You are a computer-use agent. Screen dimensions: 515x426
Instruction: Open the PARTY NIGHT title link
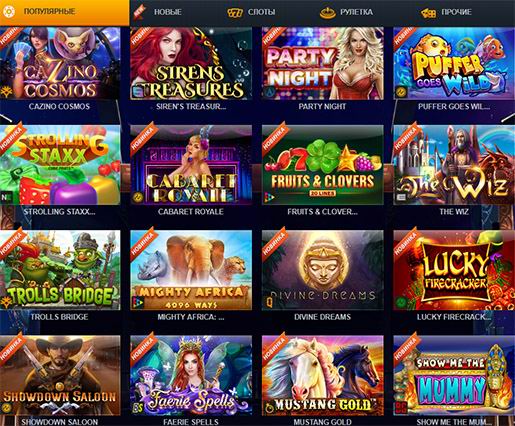322,107
